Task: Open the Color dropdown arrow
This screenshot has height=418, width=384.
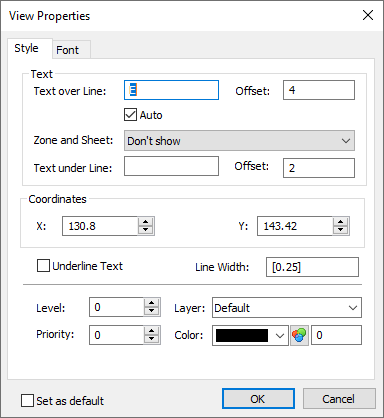Action: (x=280, y=336)
